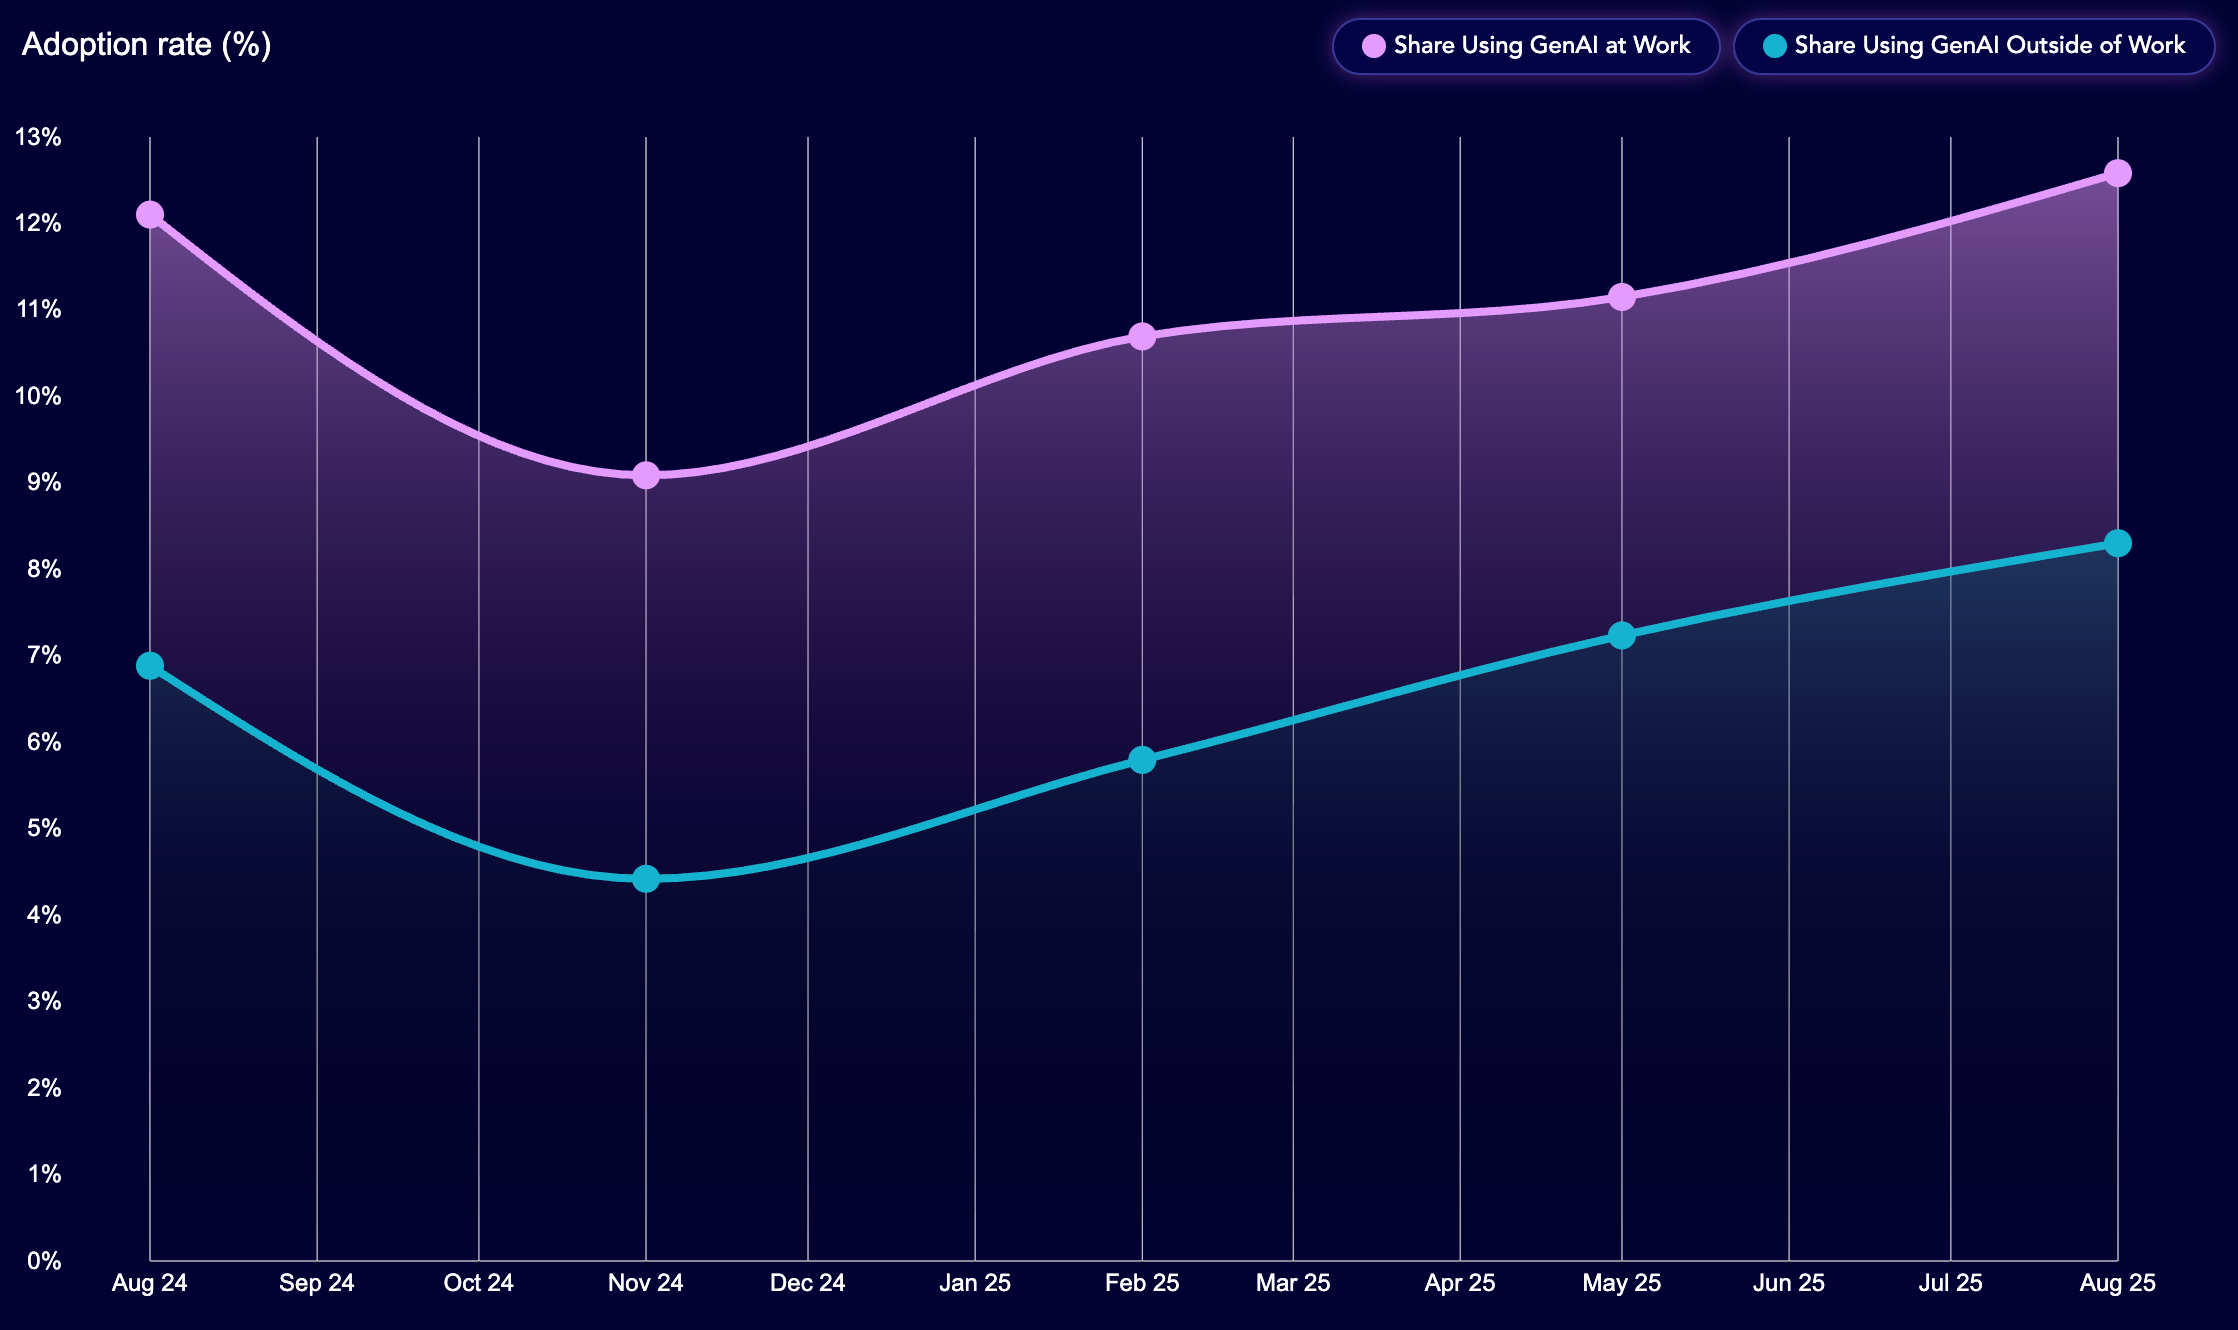Select purple Aug 25 data point

pos(2117,173)
